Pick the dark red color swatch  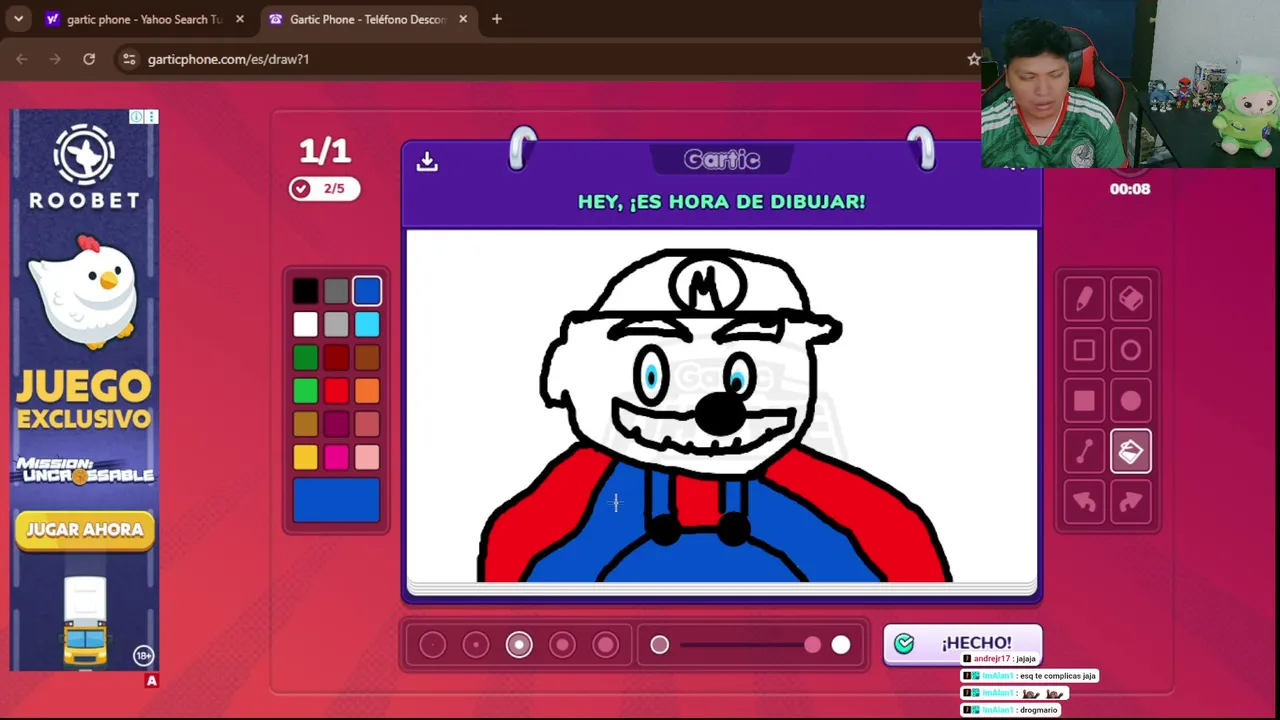(336, 357)
